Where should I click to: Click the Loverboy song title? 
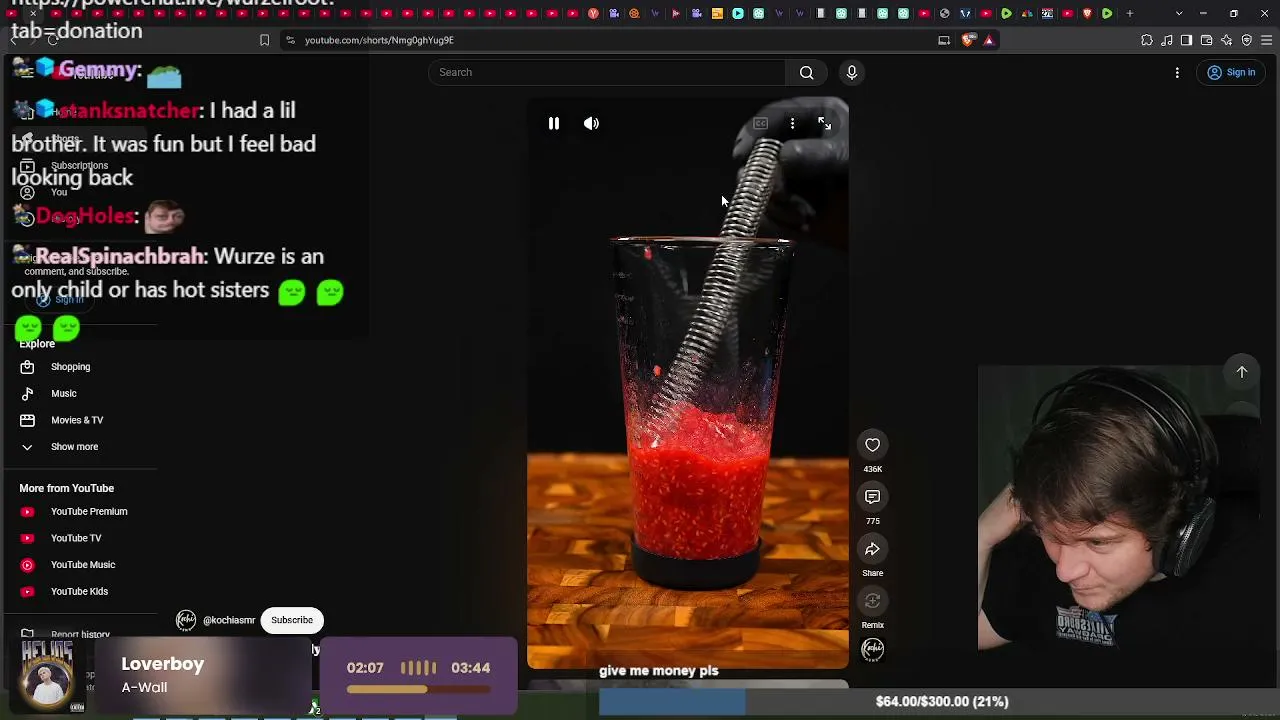click(162, 664)
